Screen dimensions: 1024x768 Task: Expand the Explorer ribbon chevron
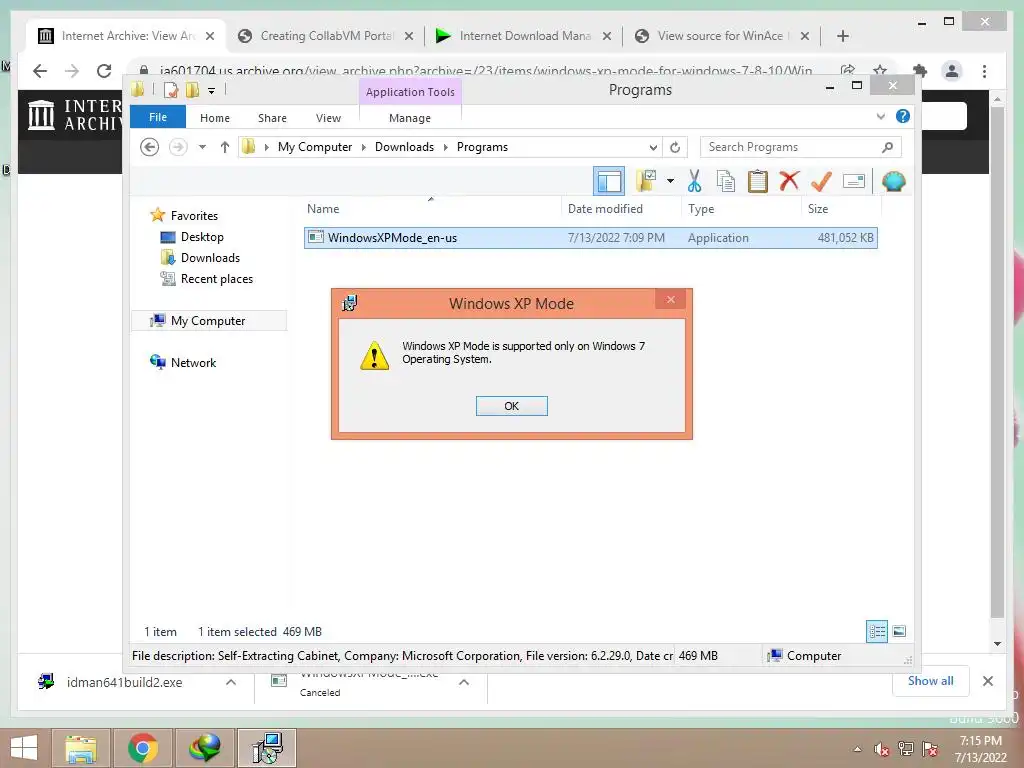point(881,116)
